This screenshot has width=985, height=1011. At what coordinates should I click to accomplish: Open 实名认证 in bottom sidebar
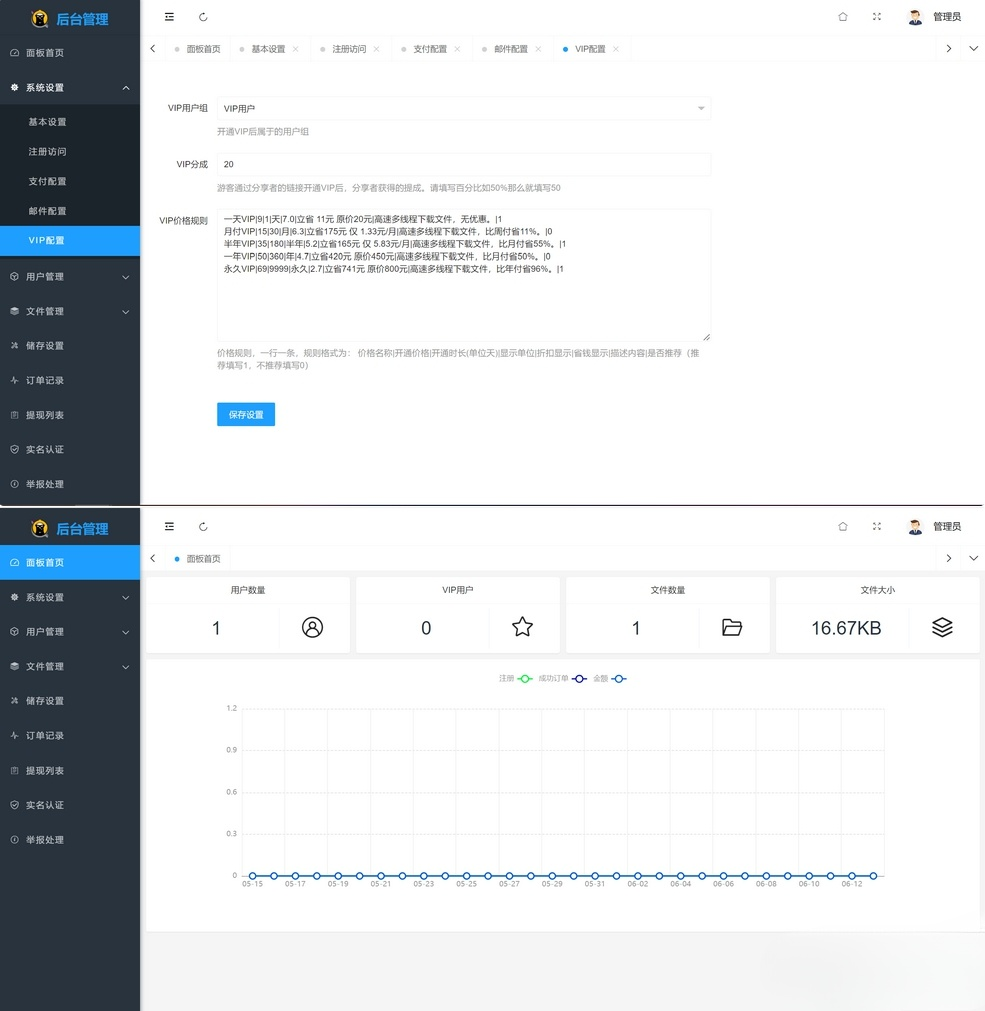70,805
